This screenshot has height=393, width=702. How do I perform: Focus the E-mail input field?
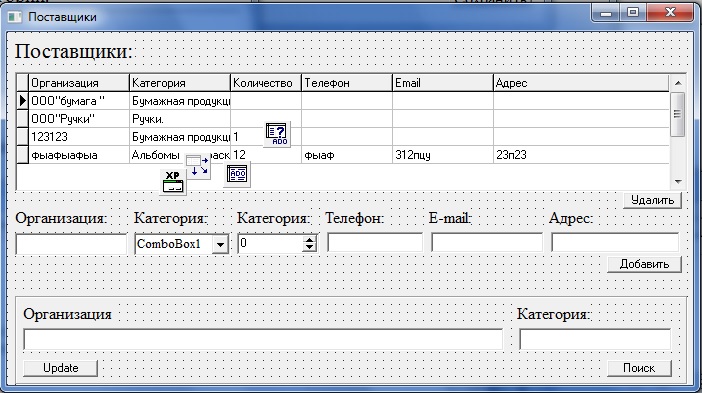point(487,243)
